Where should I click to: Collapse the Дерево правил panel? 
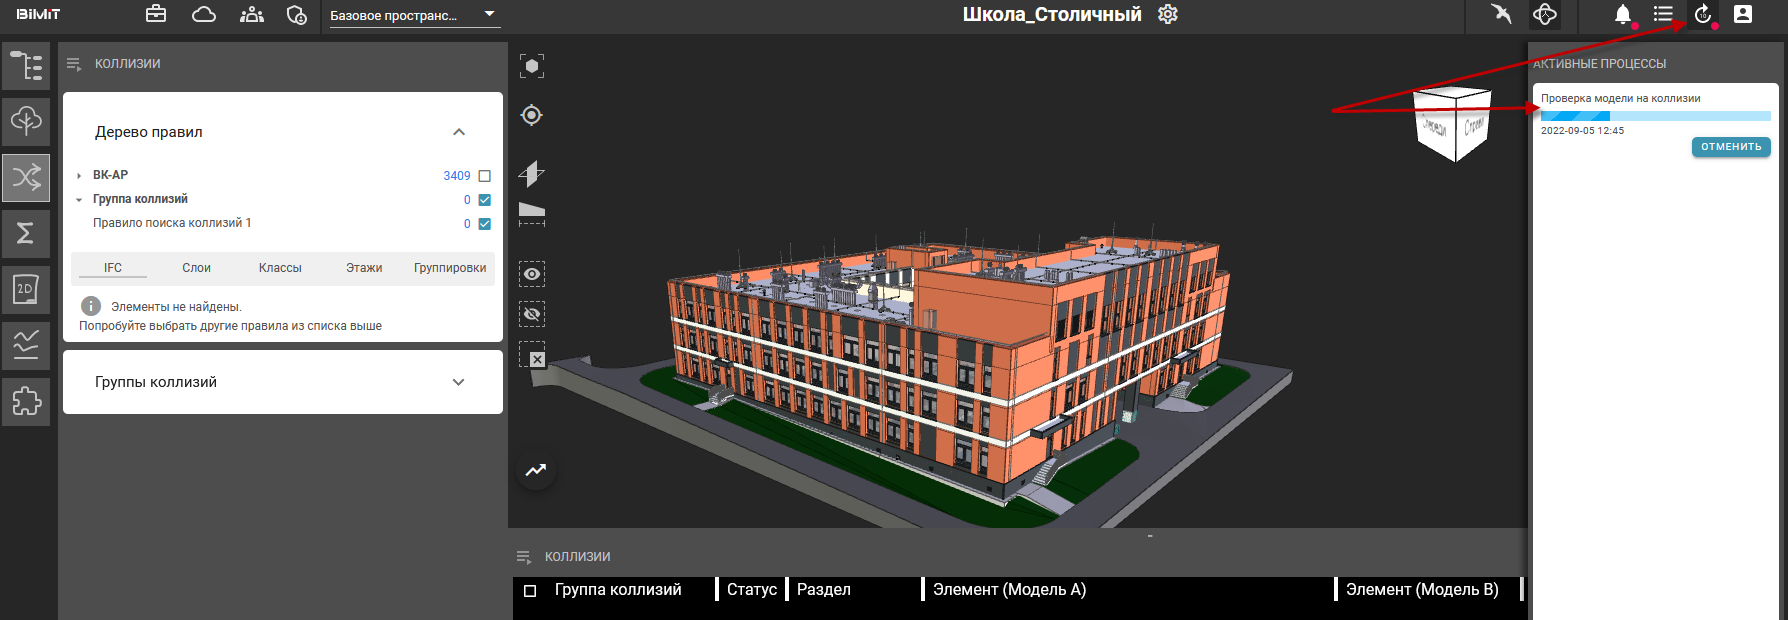pyautogui.click(x=459, y=132)
